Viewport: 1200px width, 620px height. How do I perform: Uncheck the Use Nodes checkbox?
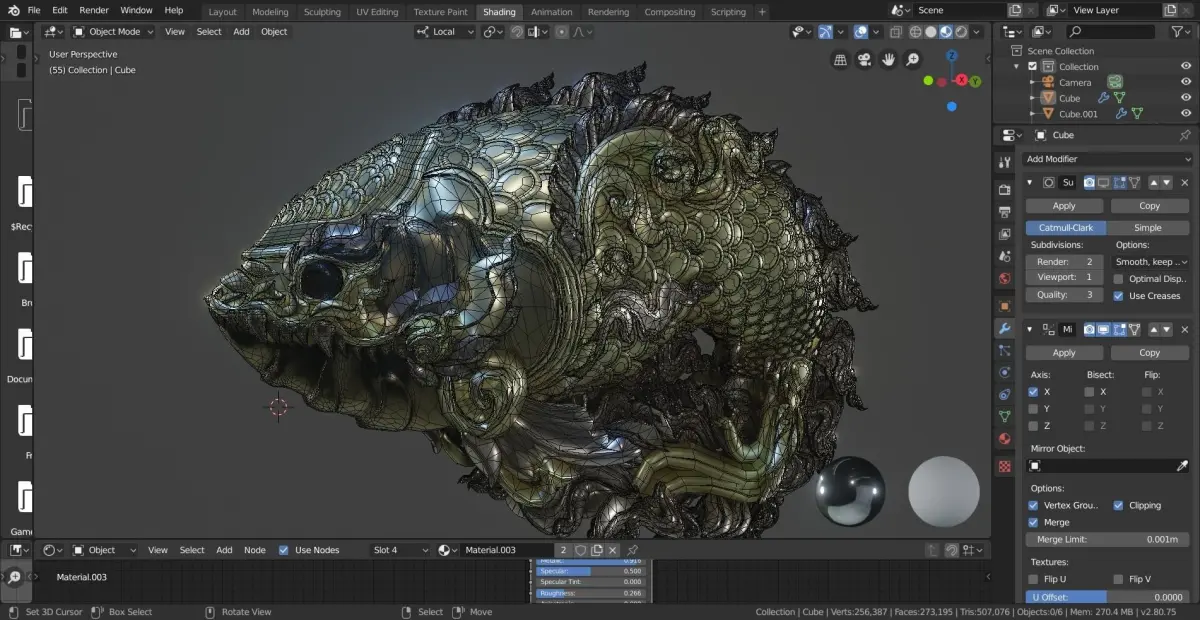tap(284, 550)
